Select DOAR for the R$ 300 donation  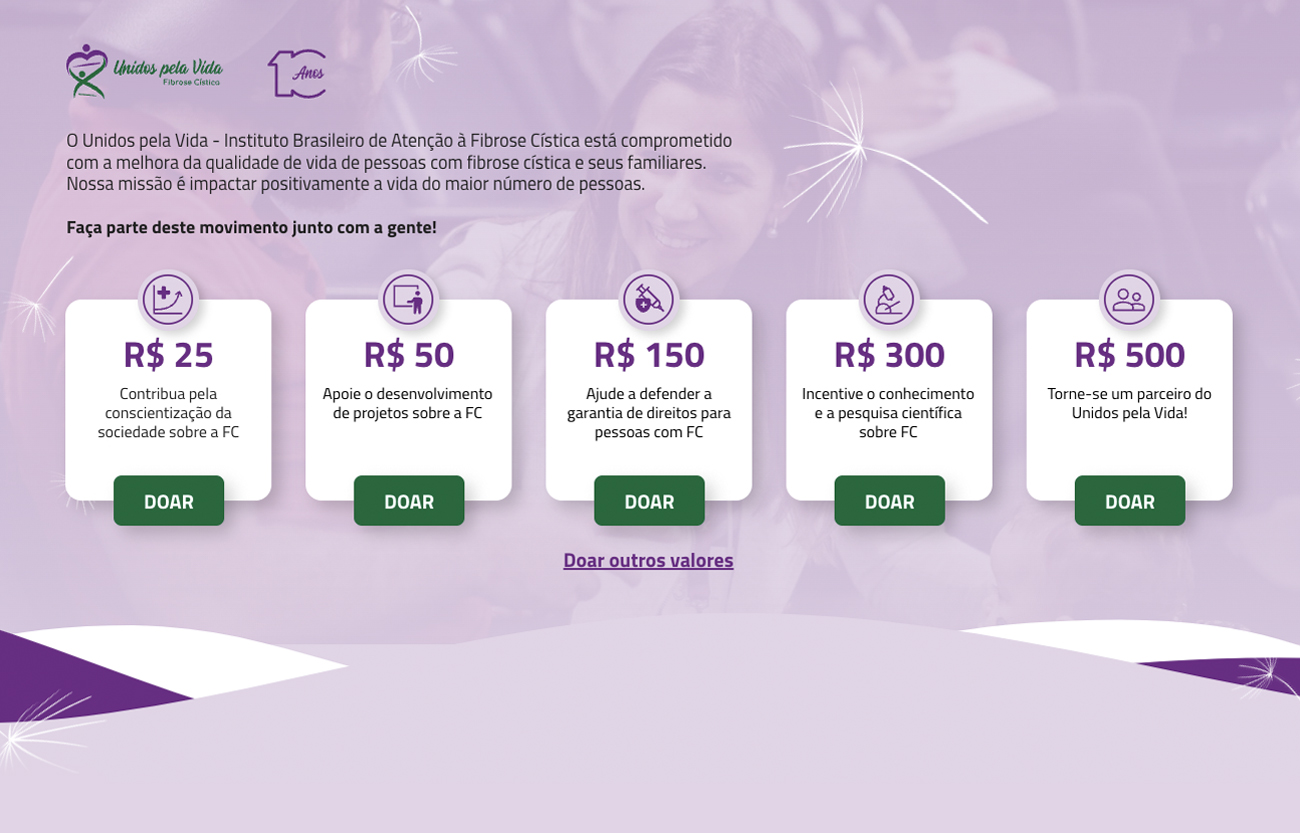(890, 501)
